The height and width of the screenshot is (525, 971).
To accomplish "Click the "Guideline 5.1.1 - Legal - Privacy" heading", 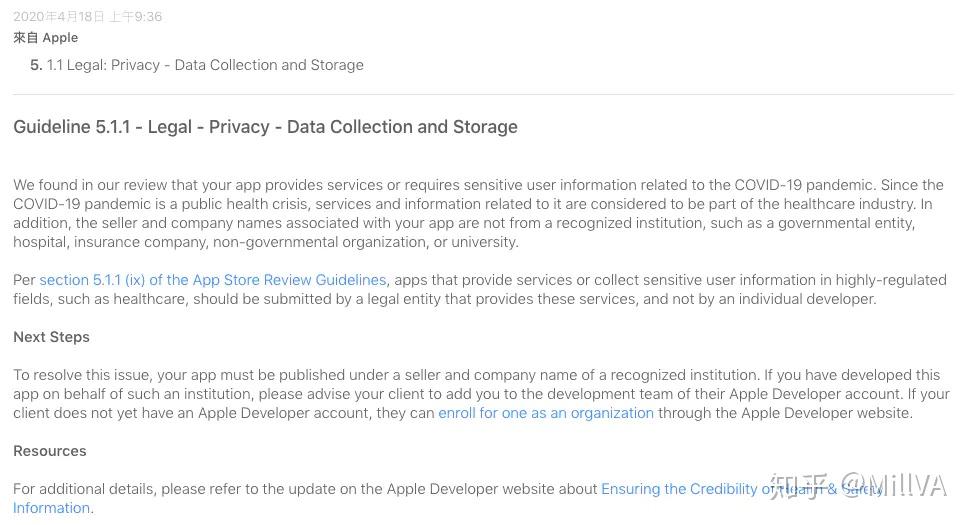I will [265, 127].
